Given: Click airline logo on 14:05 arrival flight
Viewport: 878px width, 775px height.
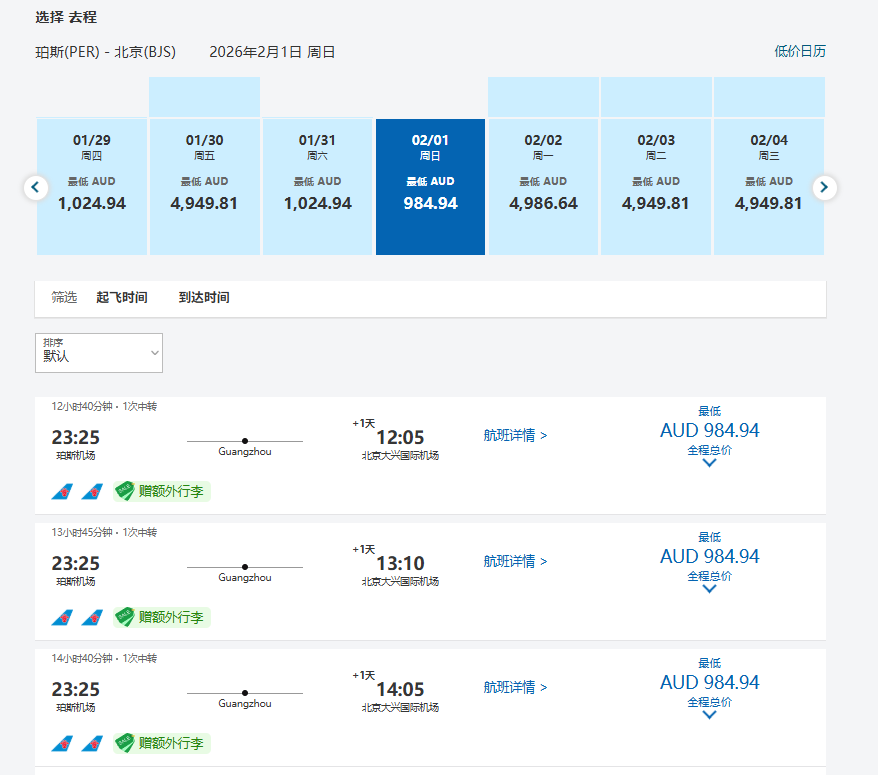Looking at the screenshot, I should 63,743.
